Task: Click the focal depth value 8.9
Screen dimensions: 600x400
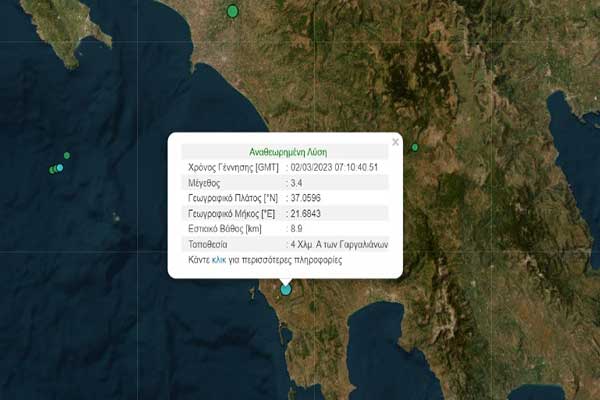Action: tap(296, 229)
